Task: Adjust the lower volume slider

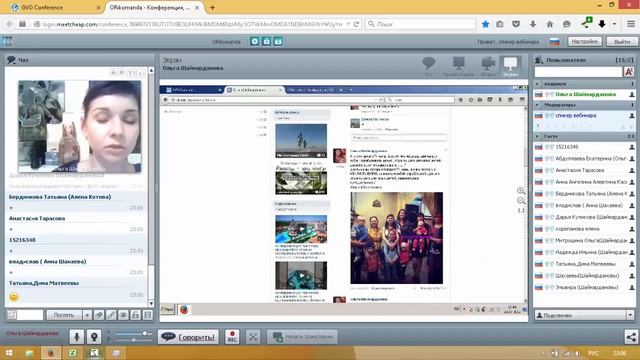Action: 133,340
